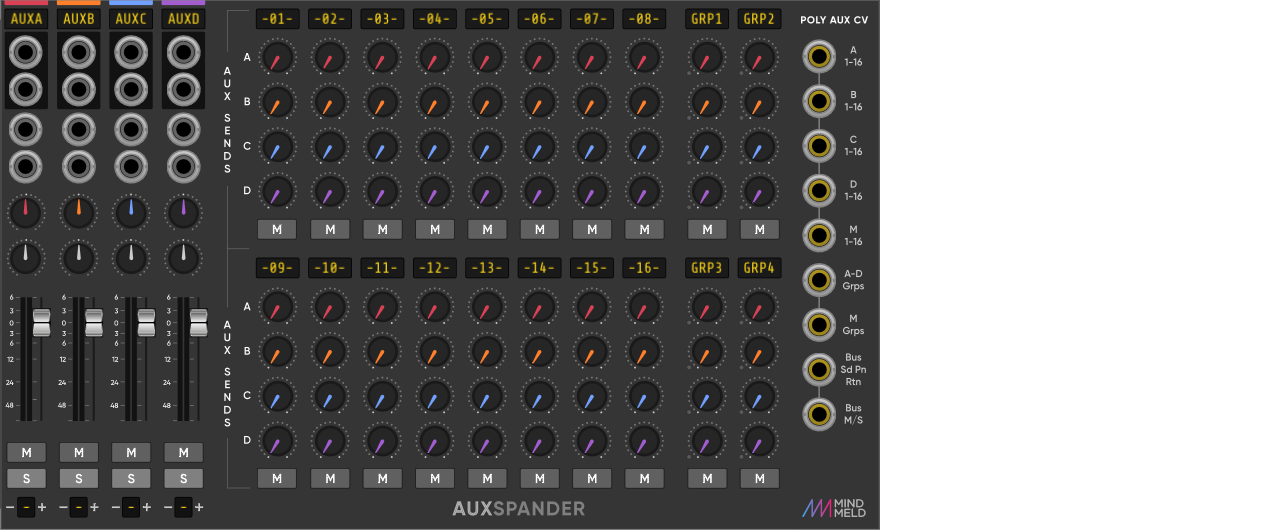Click the B 1-16 poly CV jack
The height and width of the screenshot is (531, 1278).
click(x=820, y=101)
